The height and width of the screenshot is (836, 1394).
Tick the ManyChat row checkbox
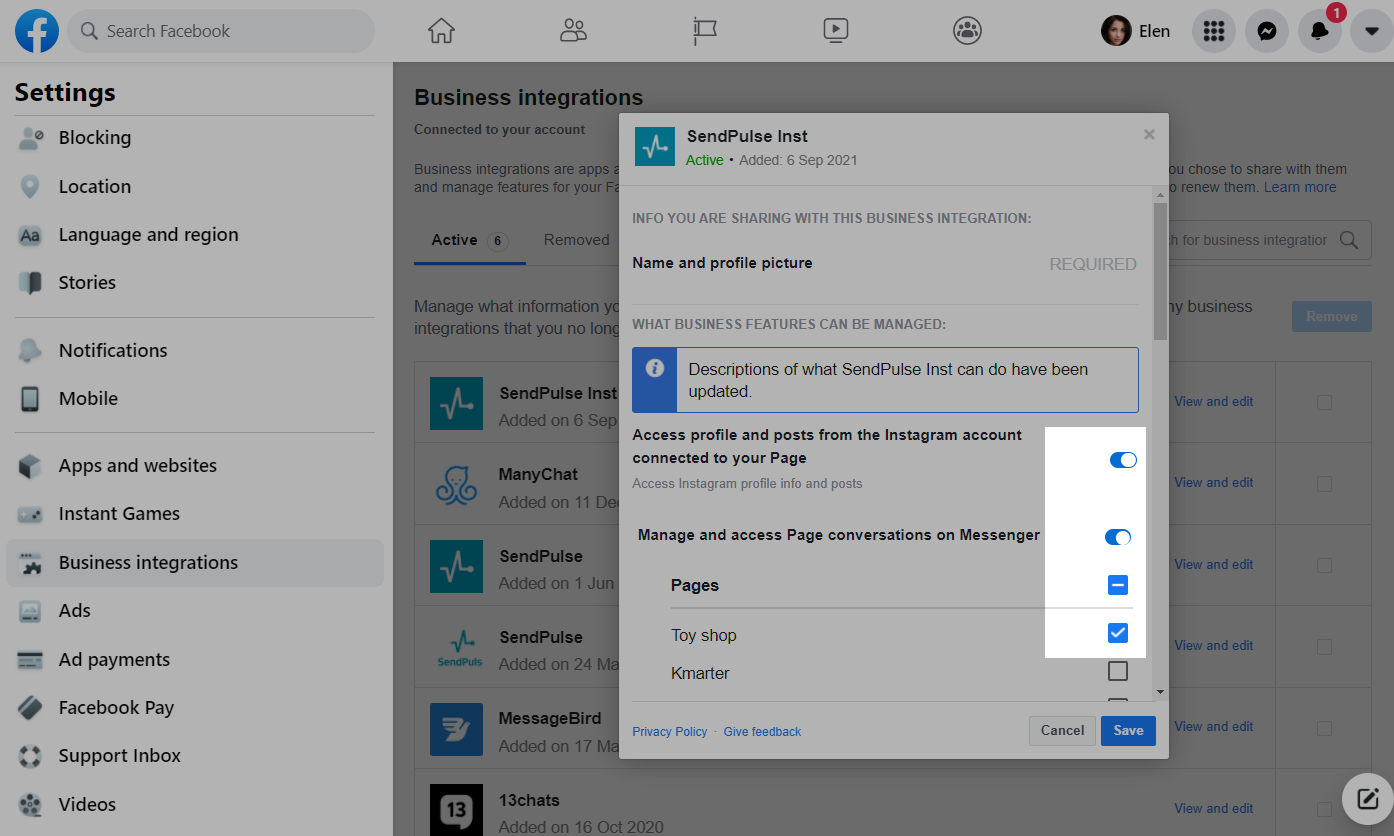point(1324,483)
